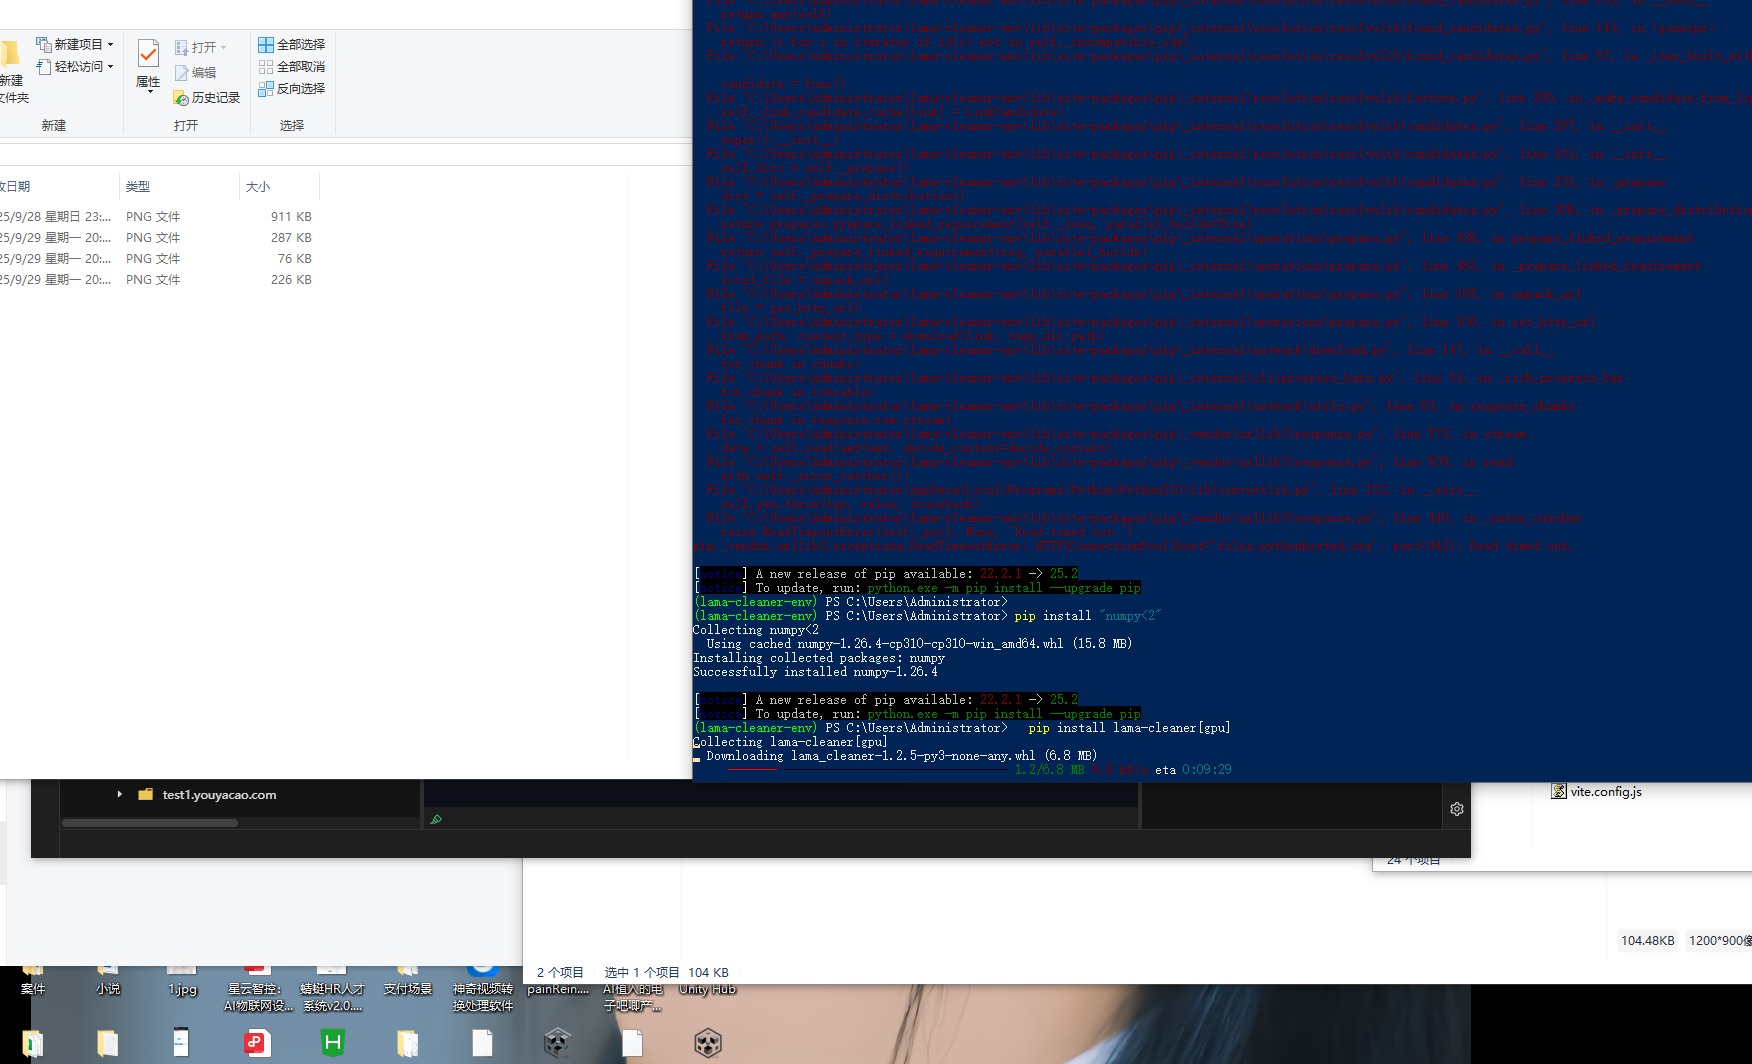Click the horizontal scrollbar under test1.youyacao.com

click(150, 822)
